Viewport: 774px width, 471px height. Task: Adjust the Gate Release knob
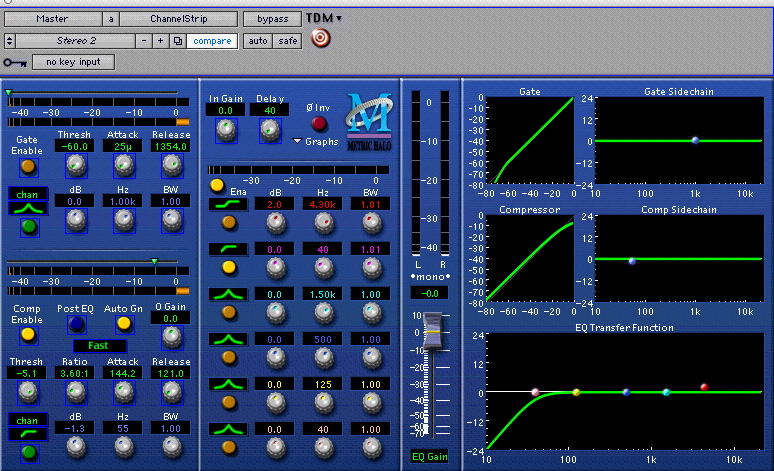pos(171,165)
